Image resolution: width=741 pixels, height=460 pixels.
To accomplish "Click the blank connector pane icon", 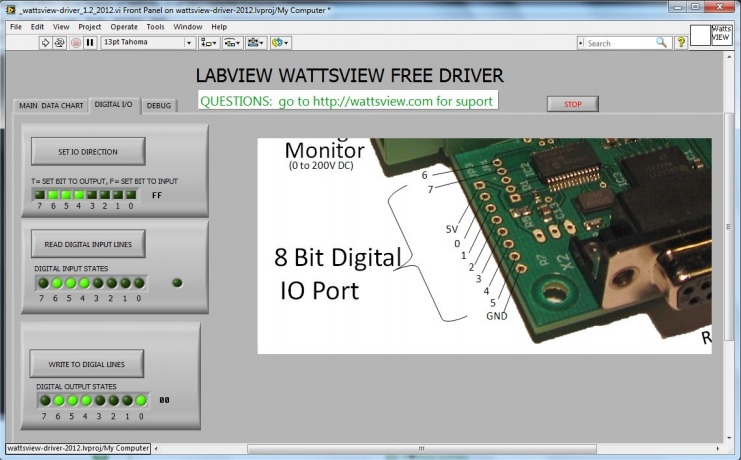I will click(700, 35).
